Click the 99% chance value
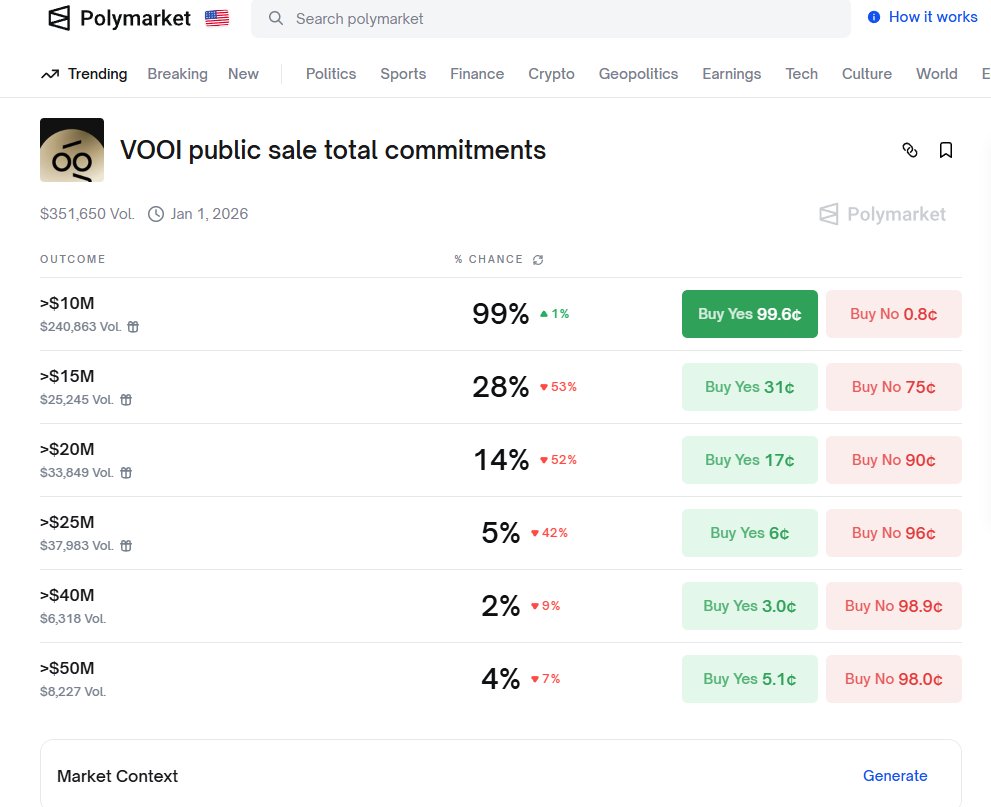 [x=501, y=314]
